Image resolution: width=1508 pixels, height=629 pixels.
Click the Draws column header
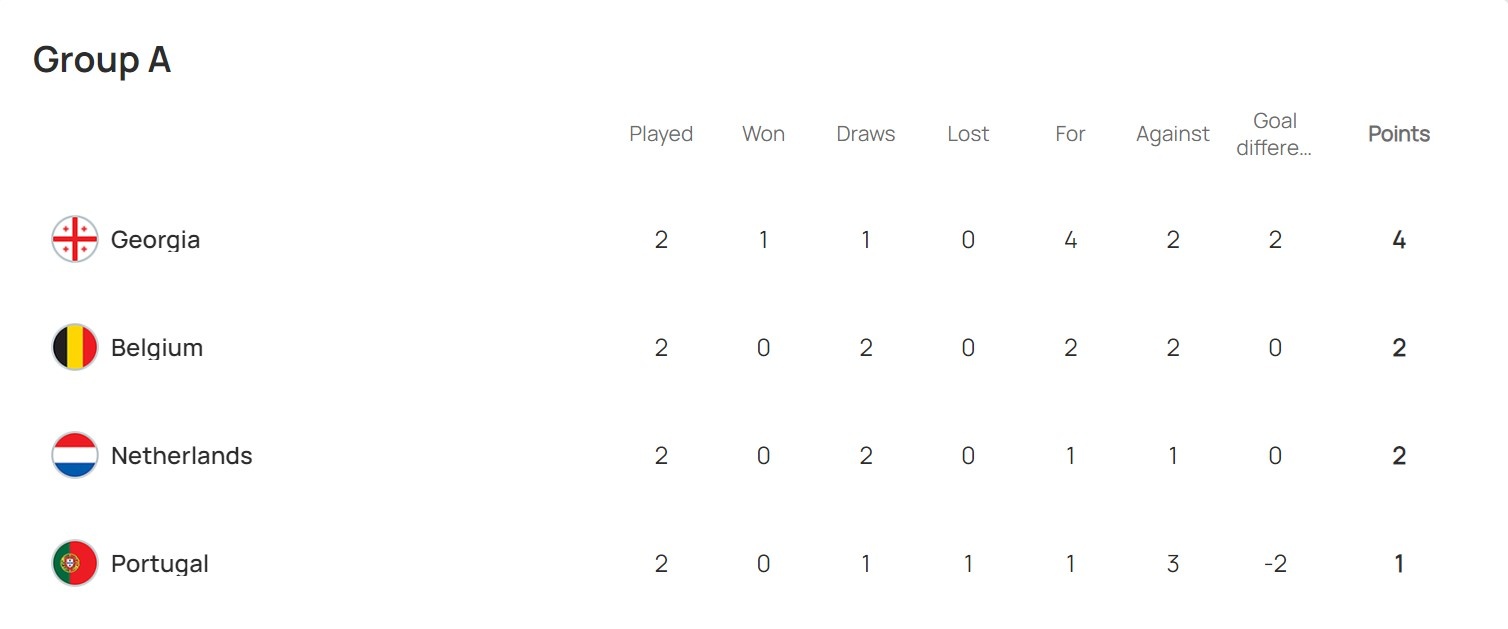coord(866,134)
